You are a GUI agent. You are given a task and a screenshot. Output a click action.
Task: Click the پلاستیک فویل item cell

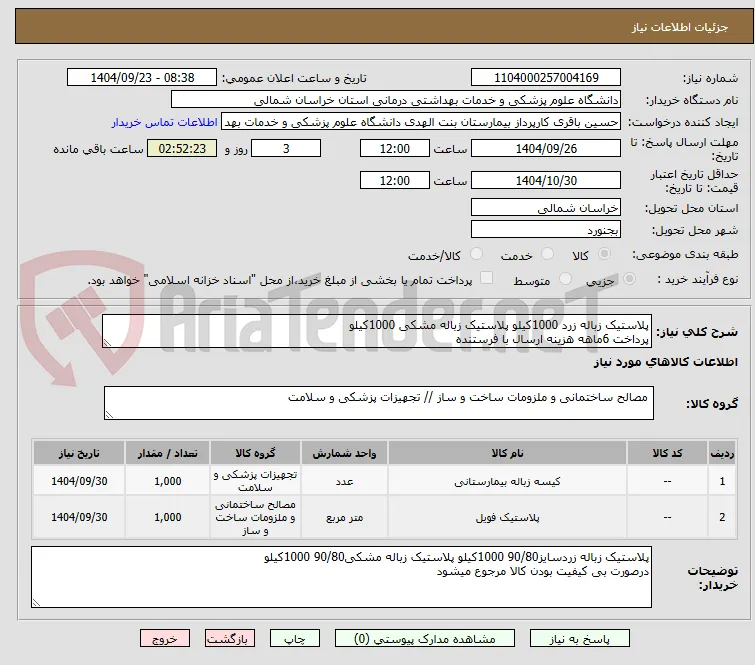tap(508, 517)
